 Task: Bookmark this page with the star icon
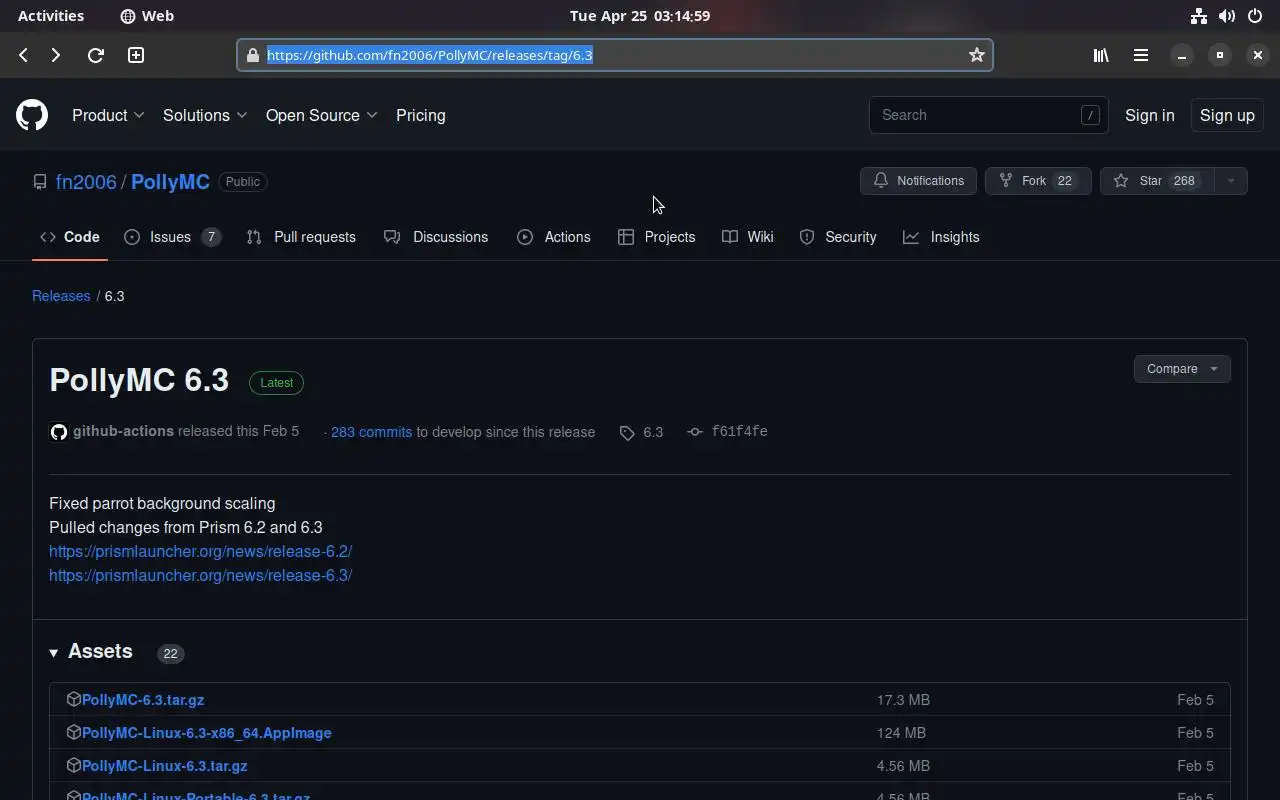977,55
